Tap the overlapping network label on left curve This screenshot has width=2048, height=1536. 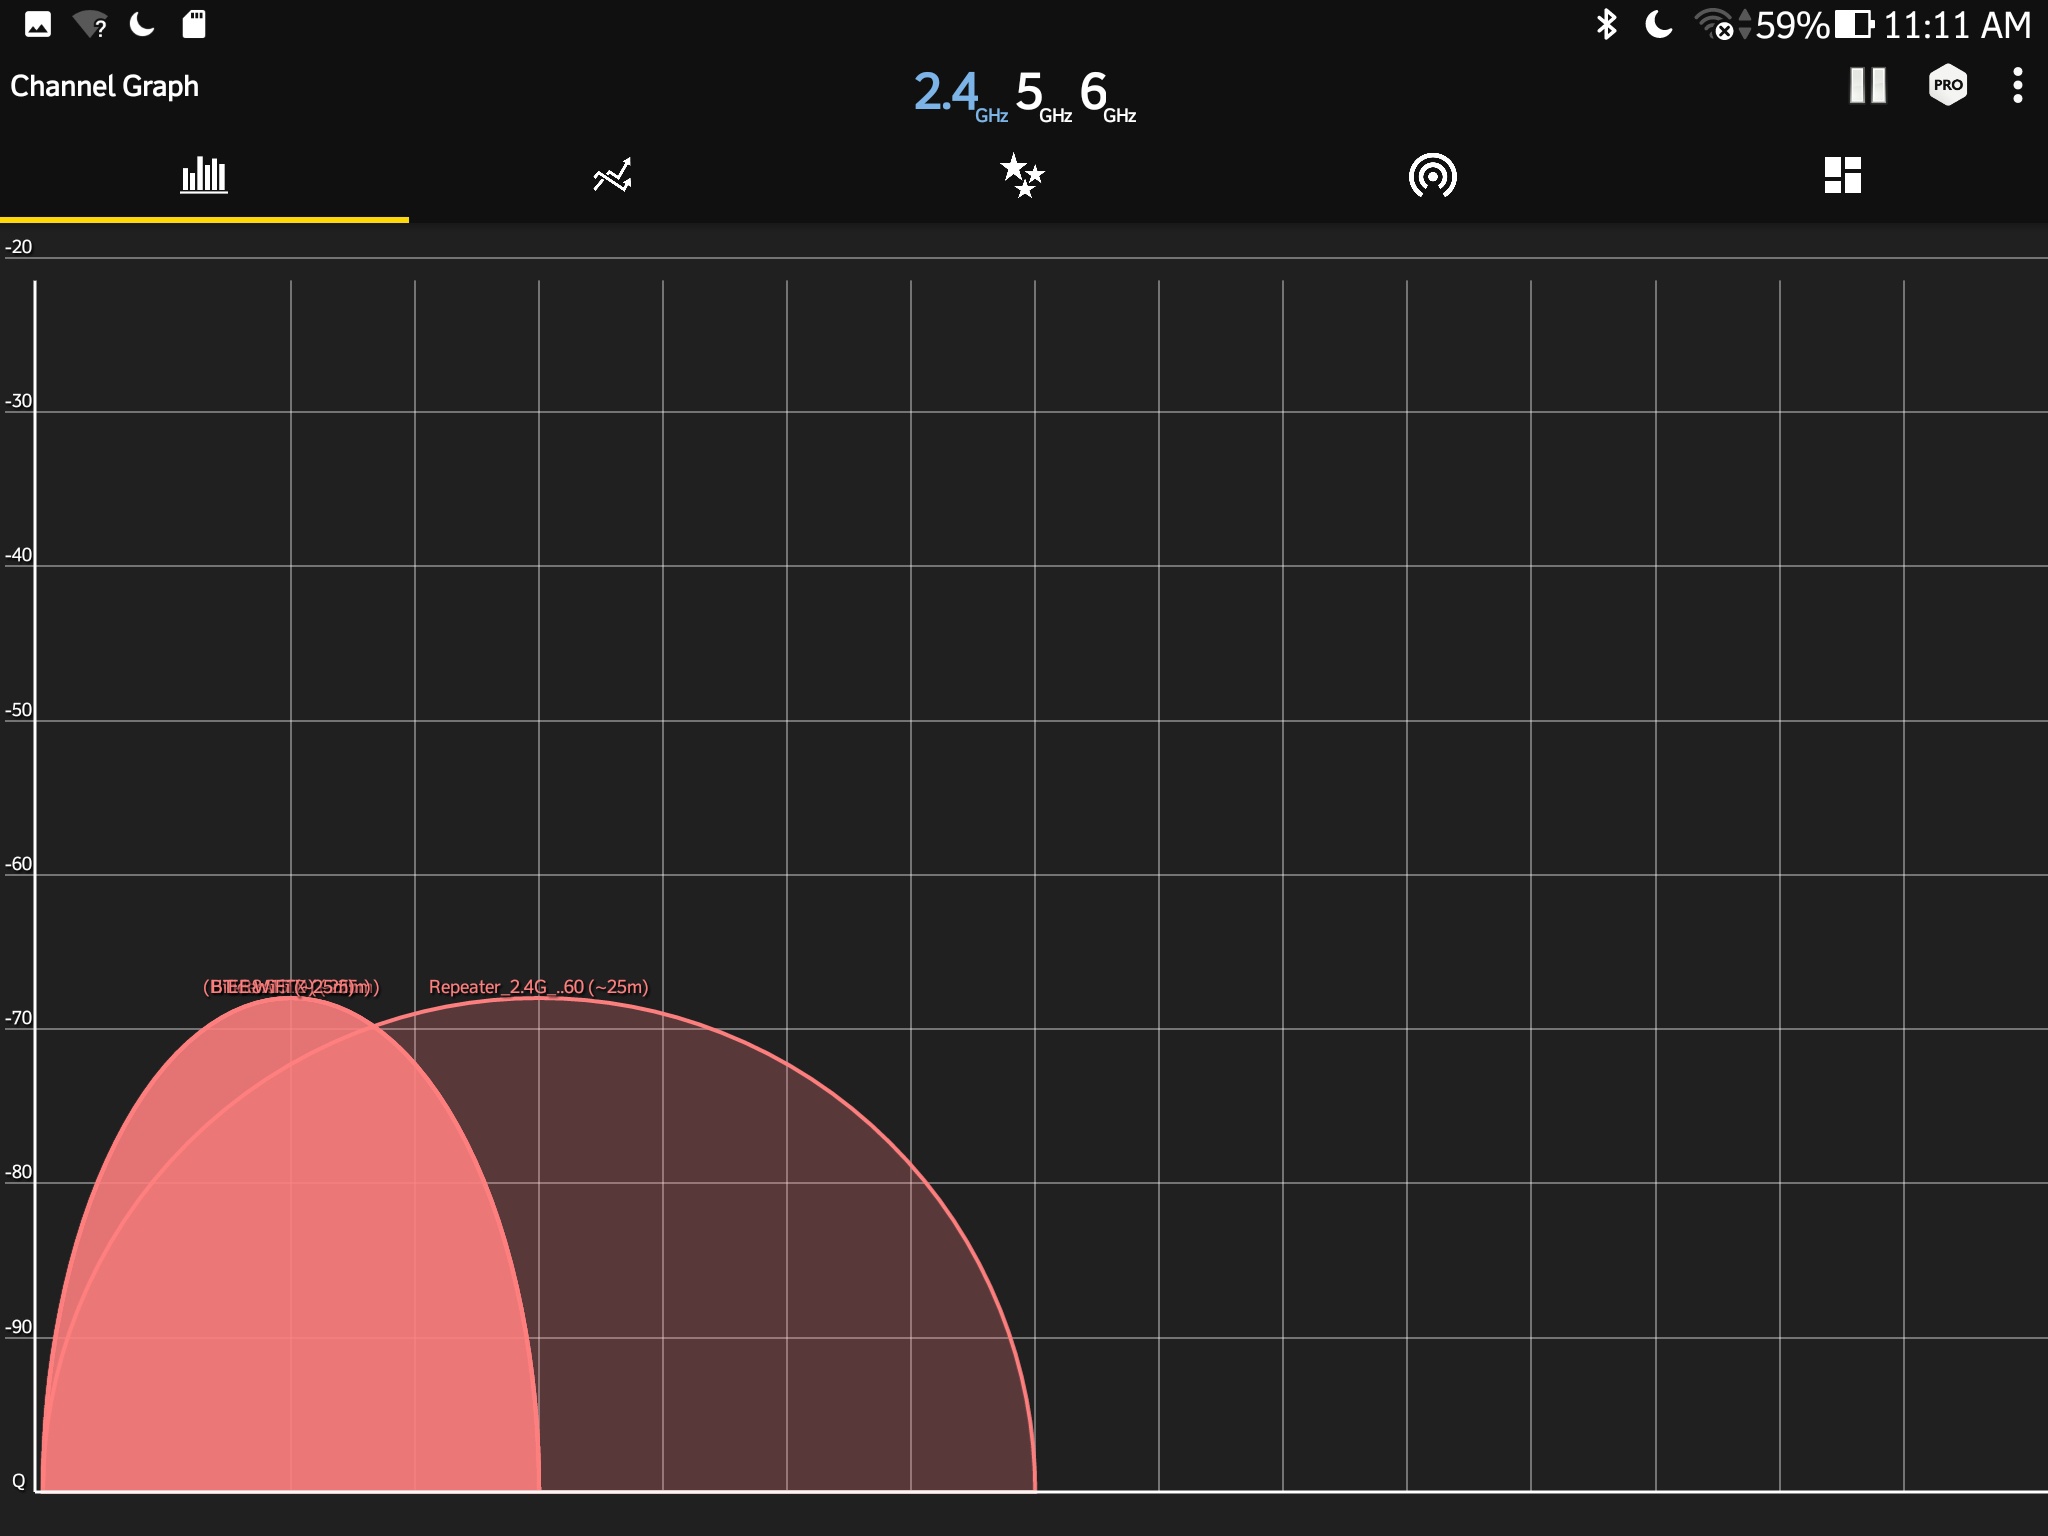[x=291, y=987]
